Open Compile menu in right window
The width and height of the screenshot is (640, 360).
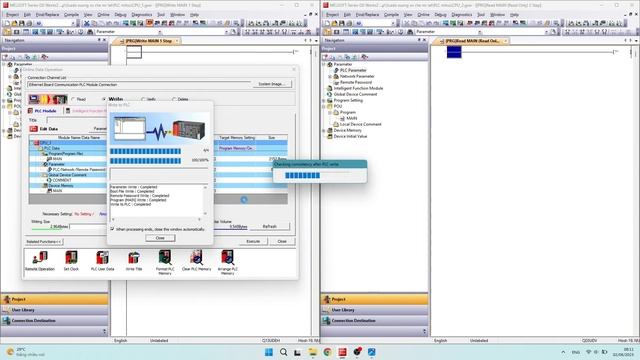click(391, 15)
